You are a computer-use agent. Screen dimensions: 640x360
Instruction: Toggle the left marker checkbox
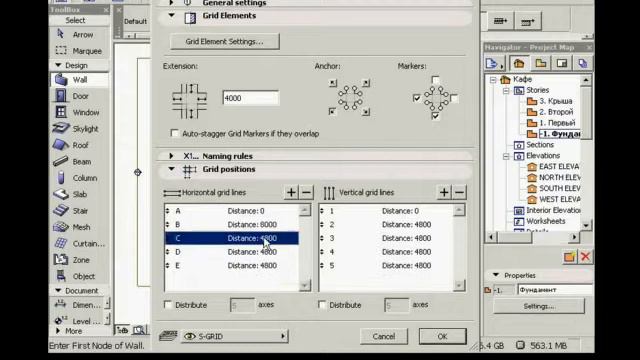click(416, 98)
